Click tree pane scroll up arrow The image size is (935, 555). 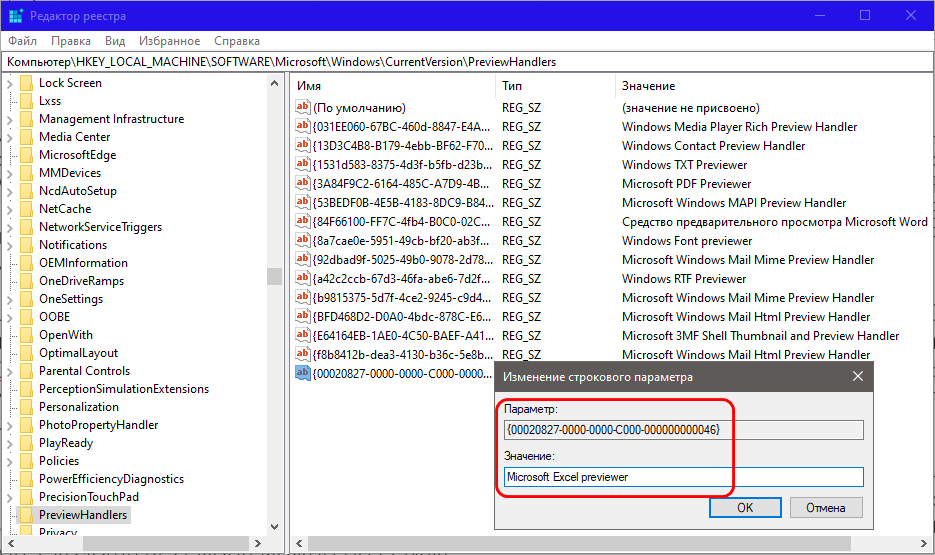click(x=274, y=83)
